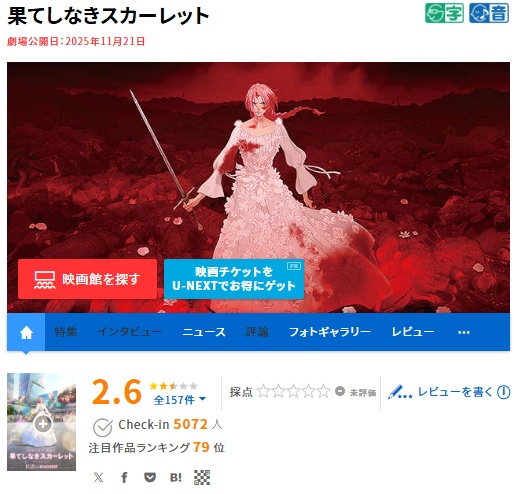Switch to the ニュース tab

(204, 332)
